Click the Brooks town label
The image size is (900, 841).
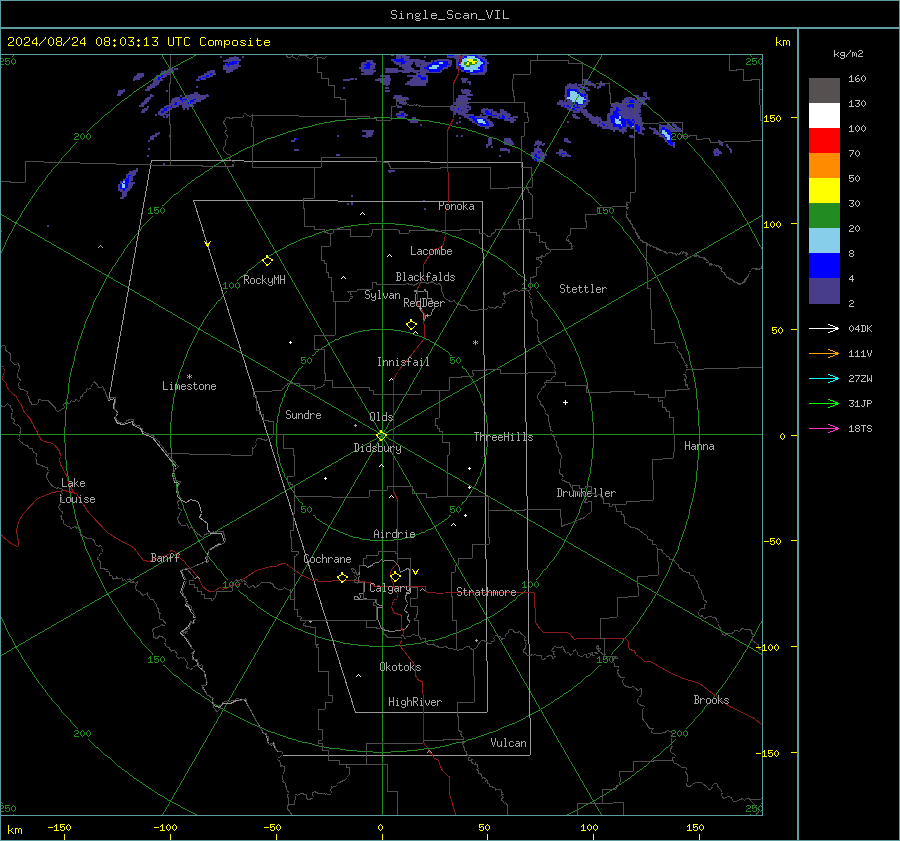[711, 700]
